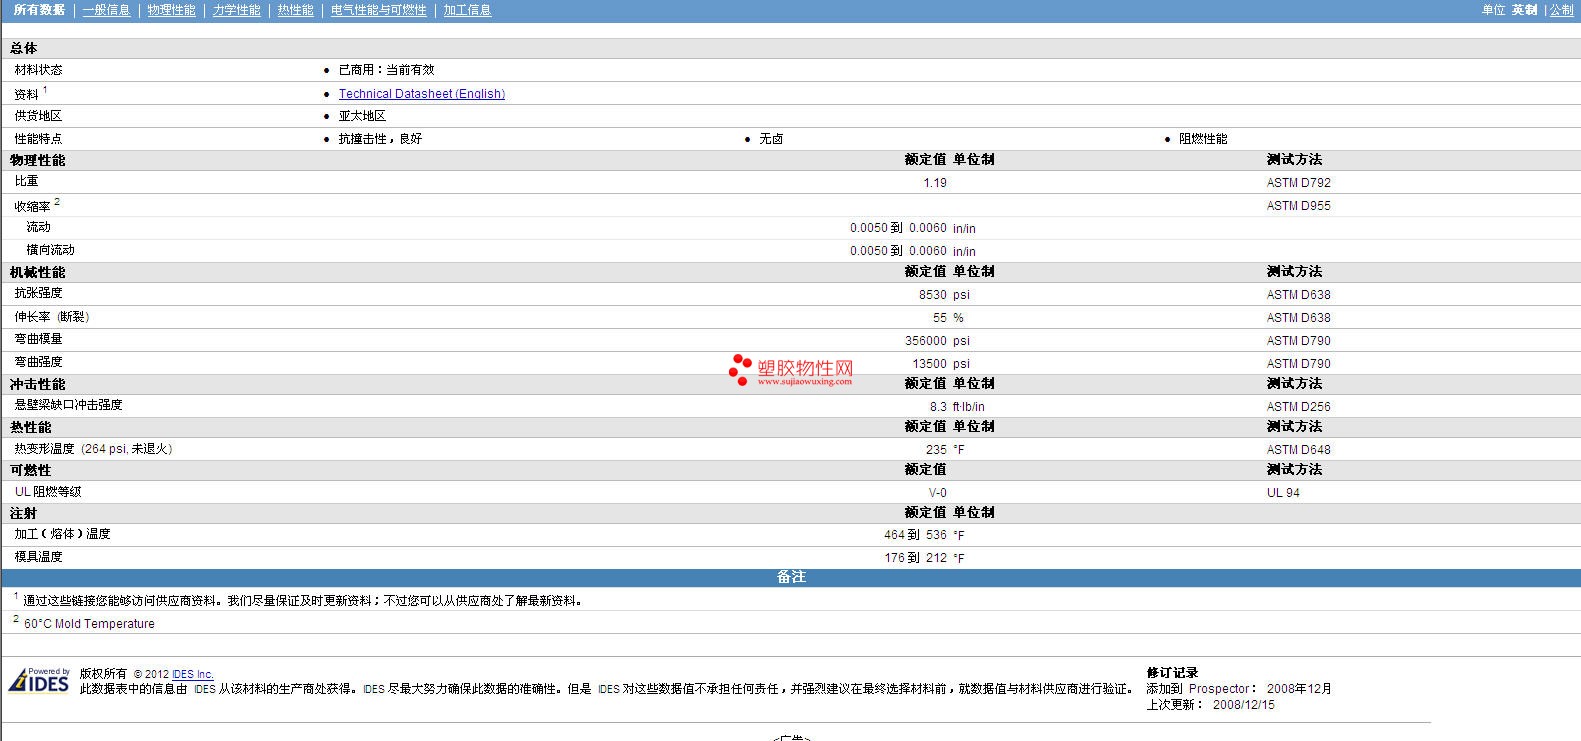Select 英制 units option
Image resolution: width=1581 pixels, height=741 pixels.
[1524, 10]
